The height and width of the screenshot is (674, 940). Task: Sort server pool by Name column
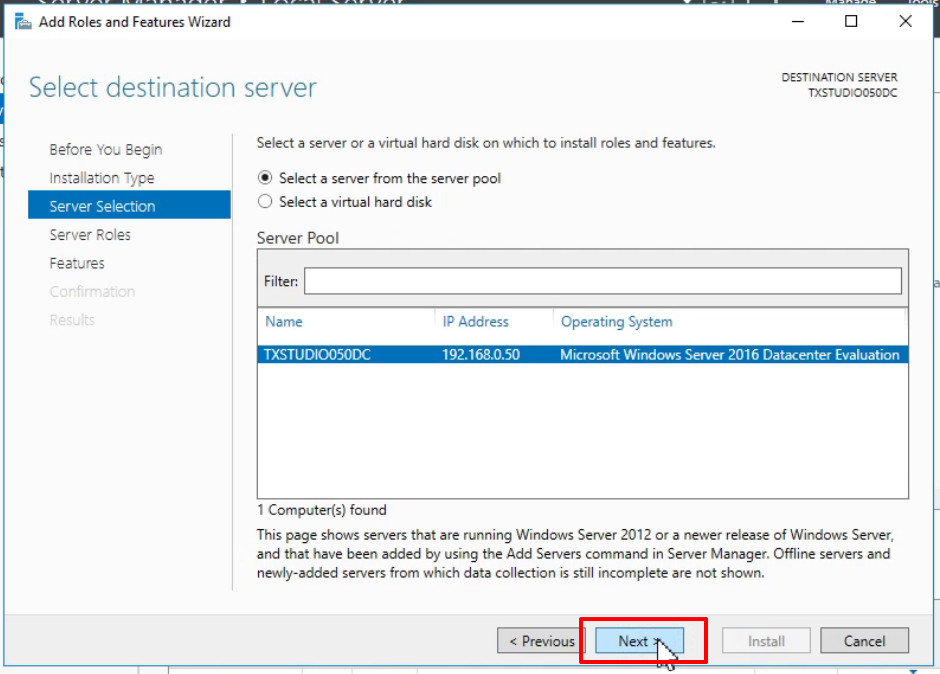(x=284, y=321)
